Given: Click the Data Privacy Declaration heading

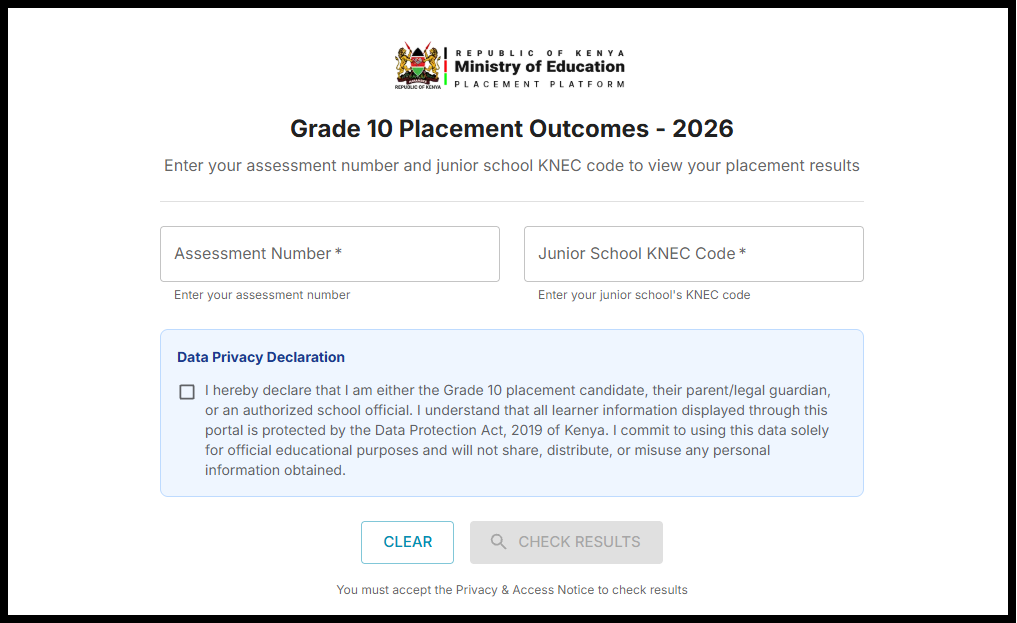Looking at the screenshot, I should tap(260, 357).
